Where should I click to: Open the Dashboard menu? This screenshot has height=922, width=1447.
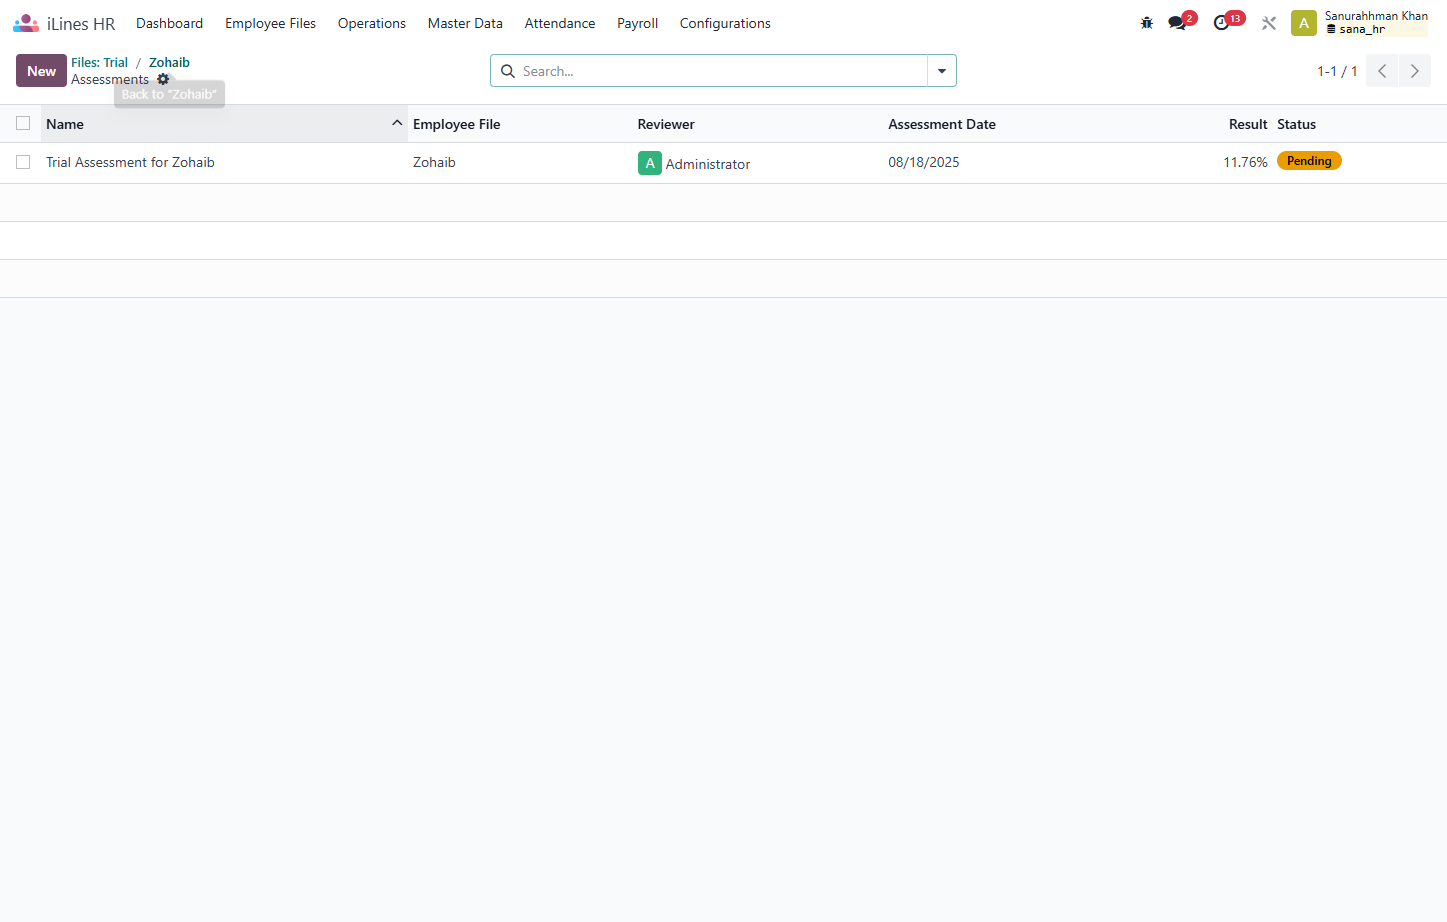(x=169, y=23)
